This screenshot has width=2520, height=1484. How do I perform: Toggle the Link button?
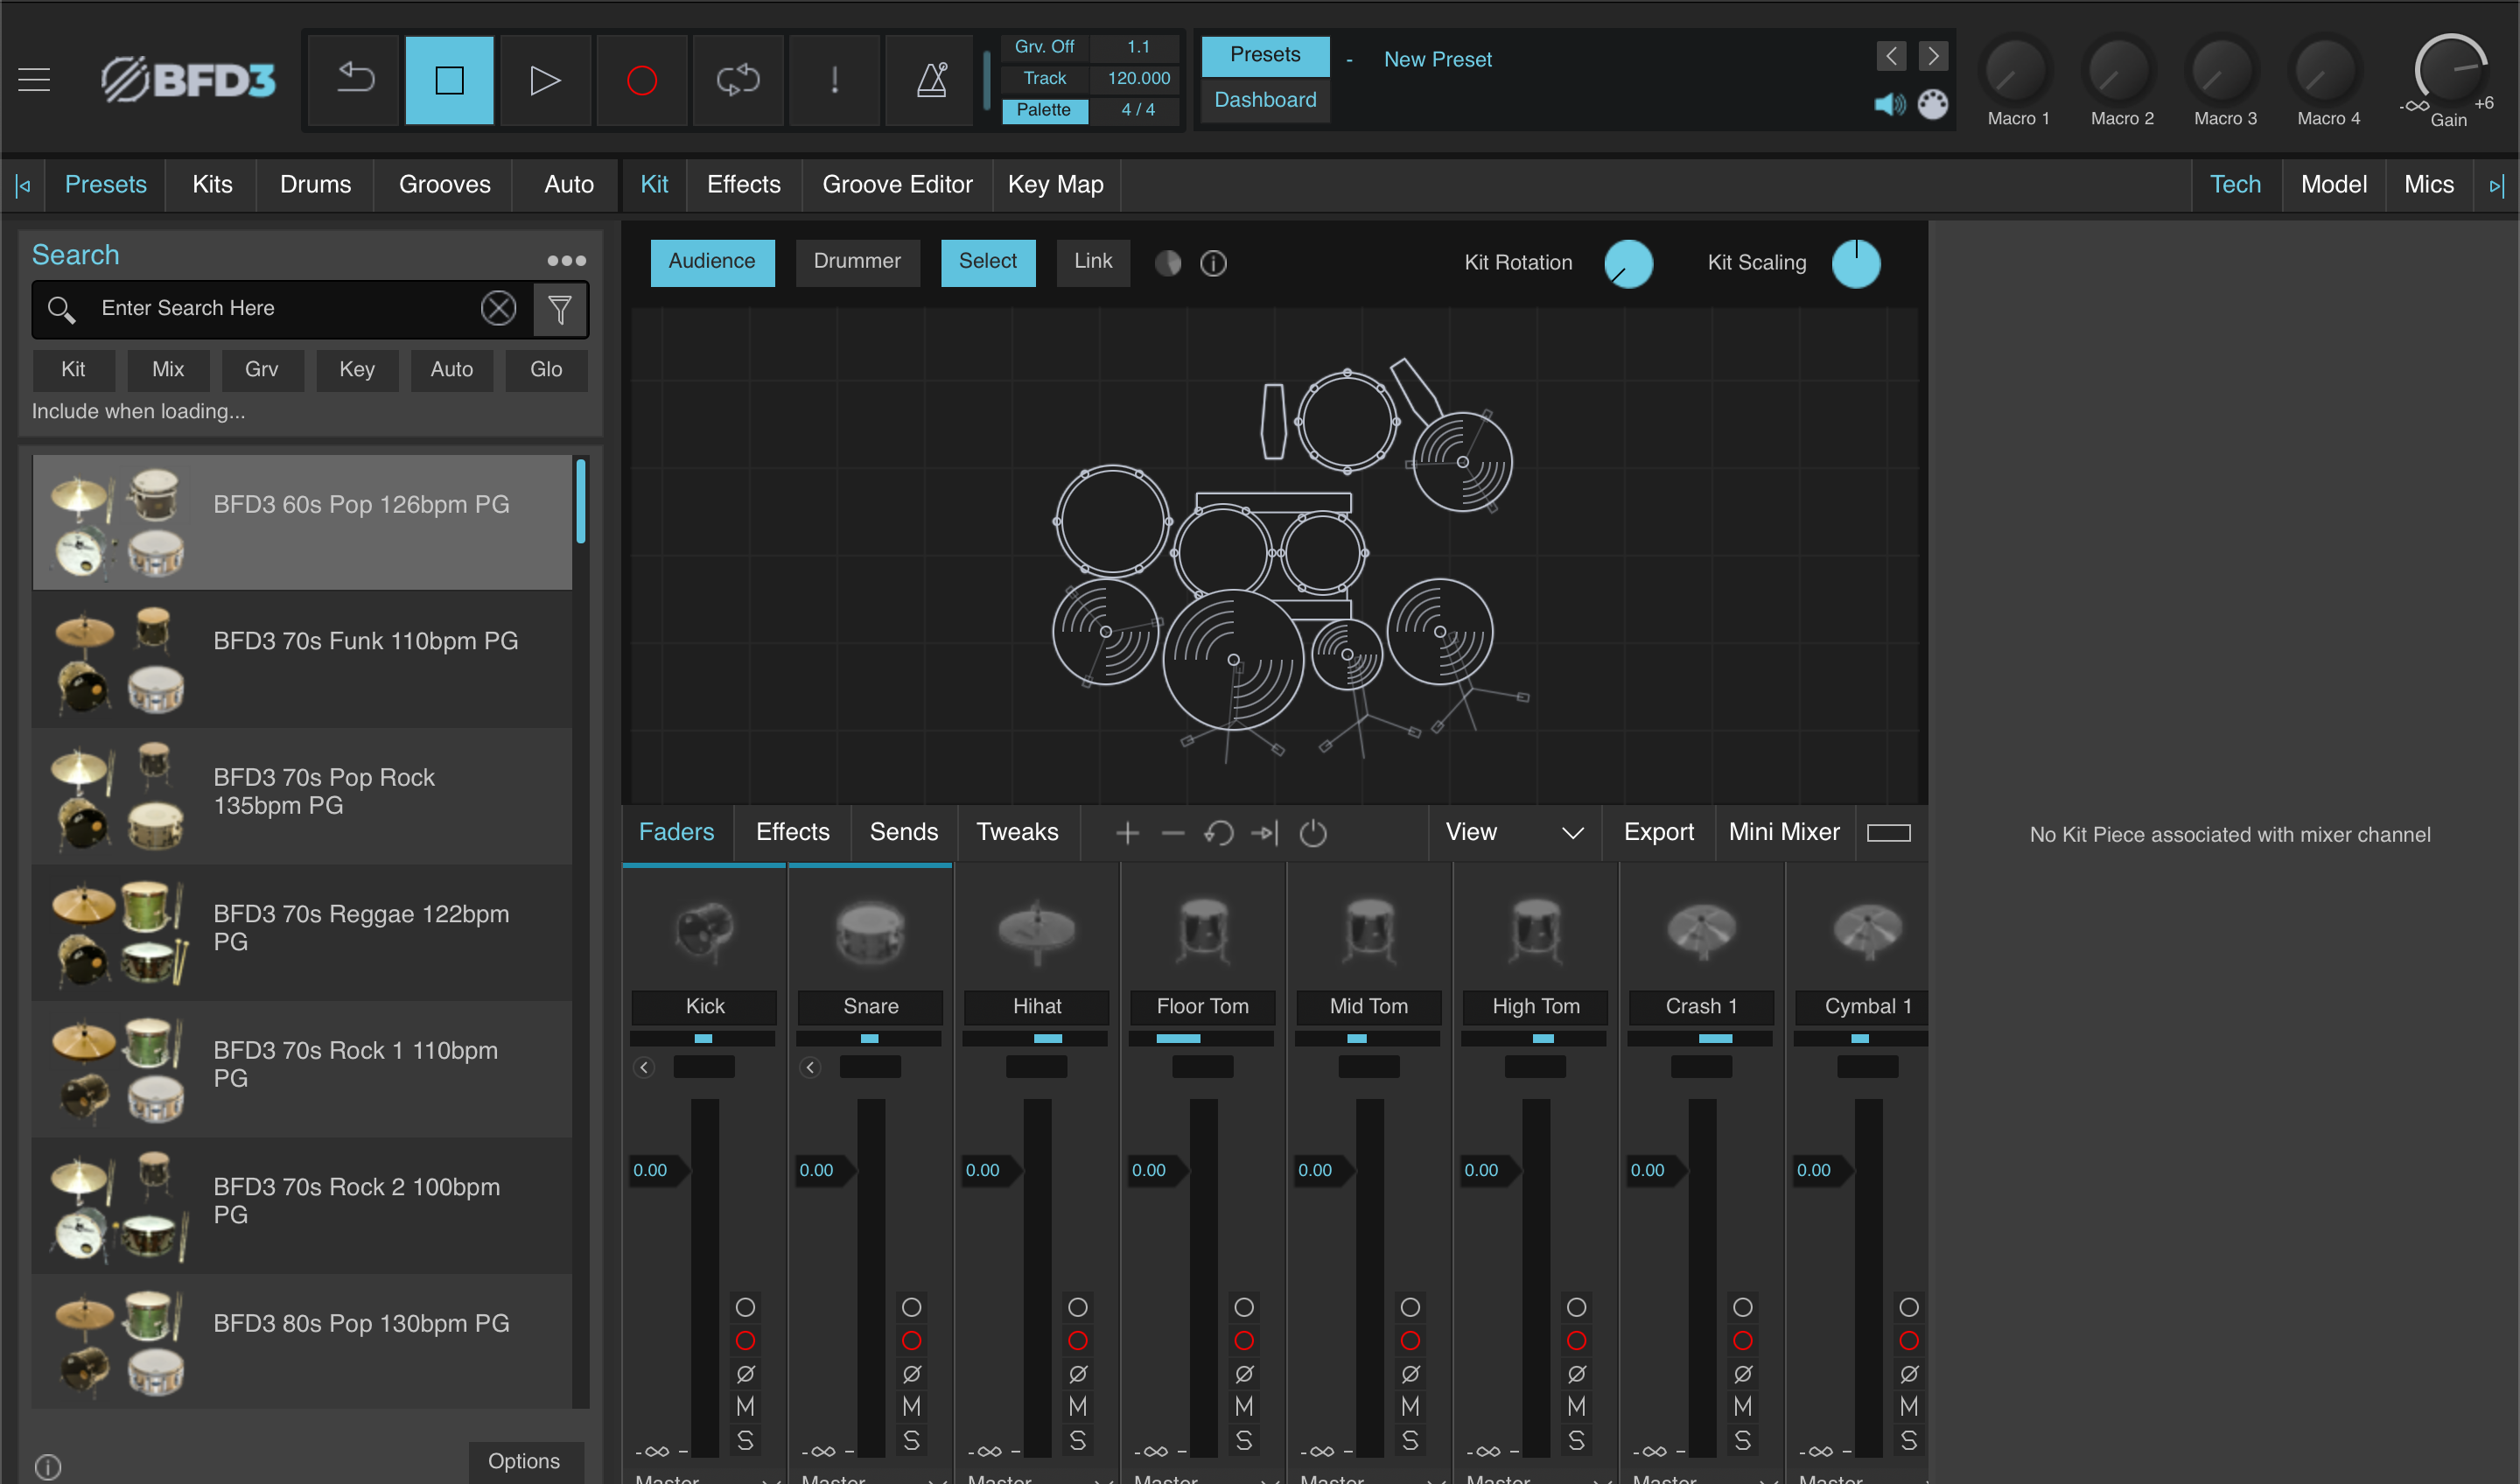coord(1093,262)
